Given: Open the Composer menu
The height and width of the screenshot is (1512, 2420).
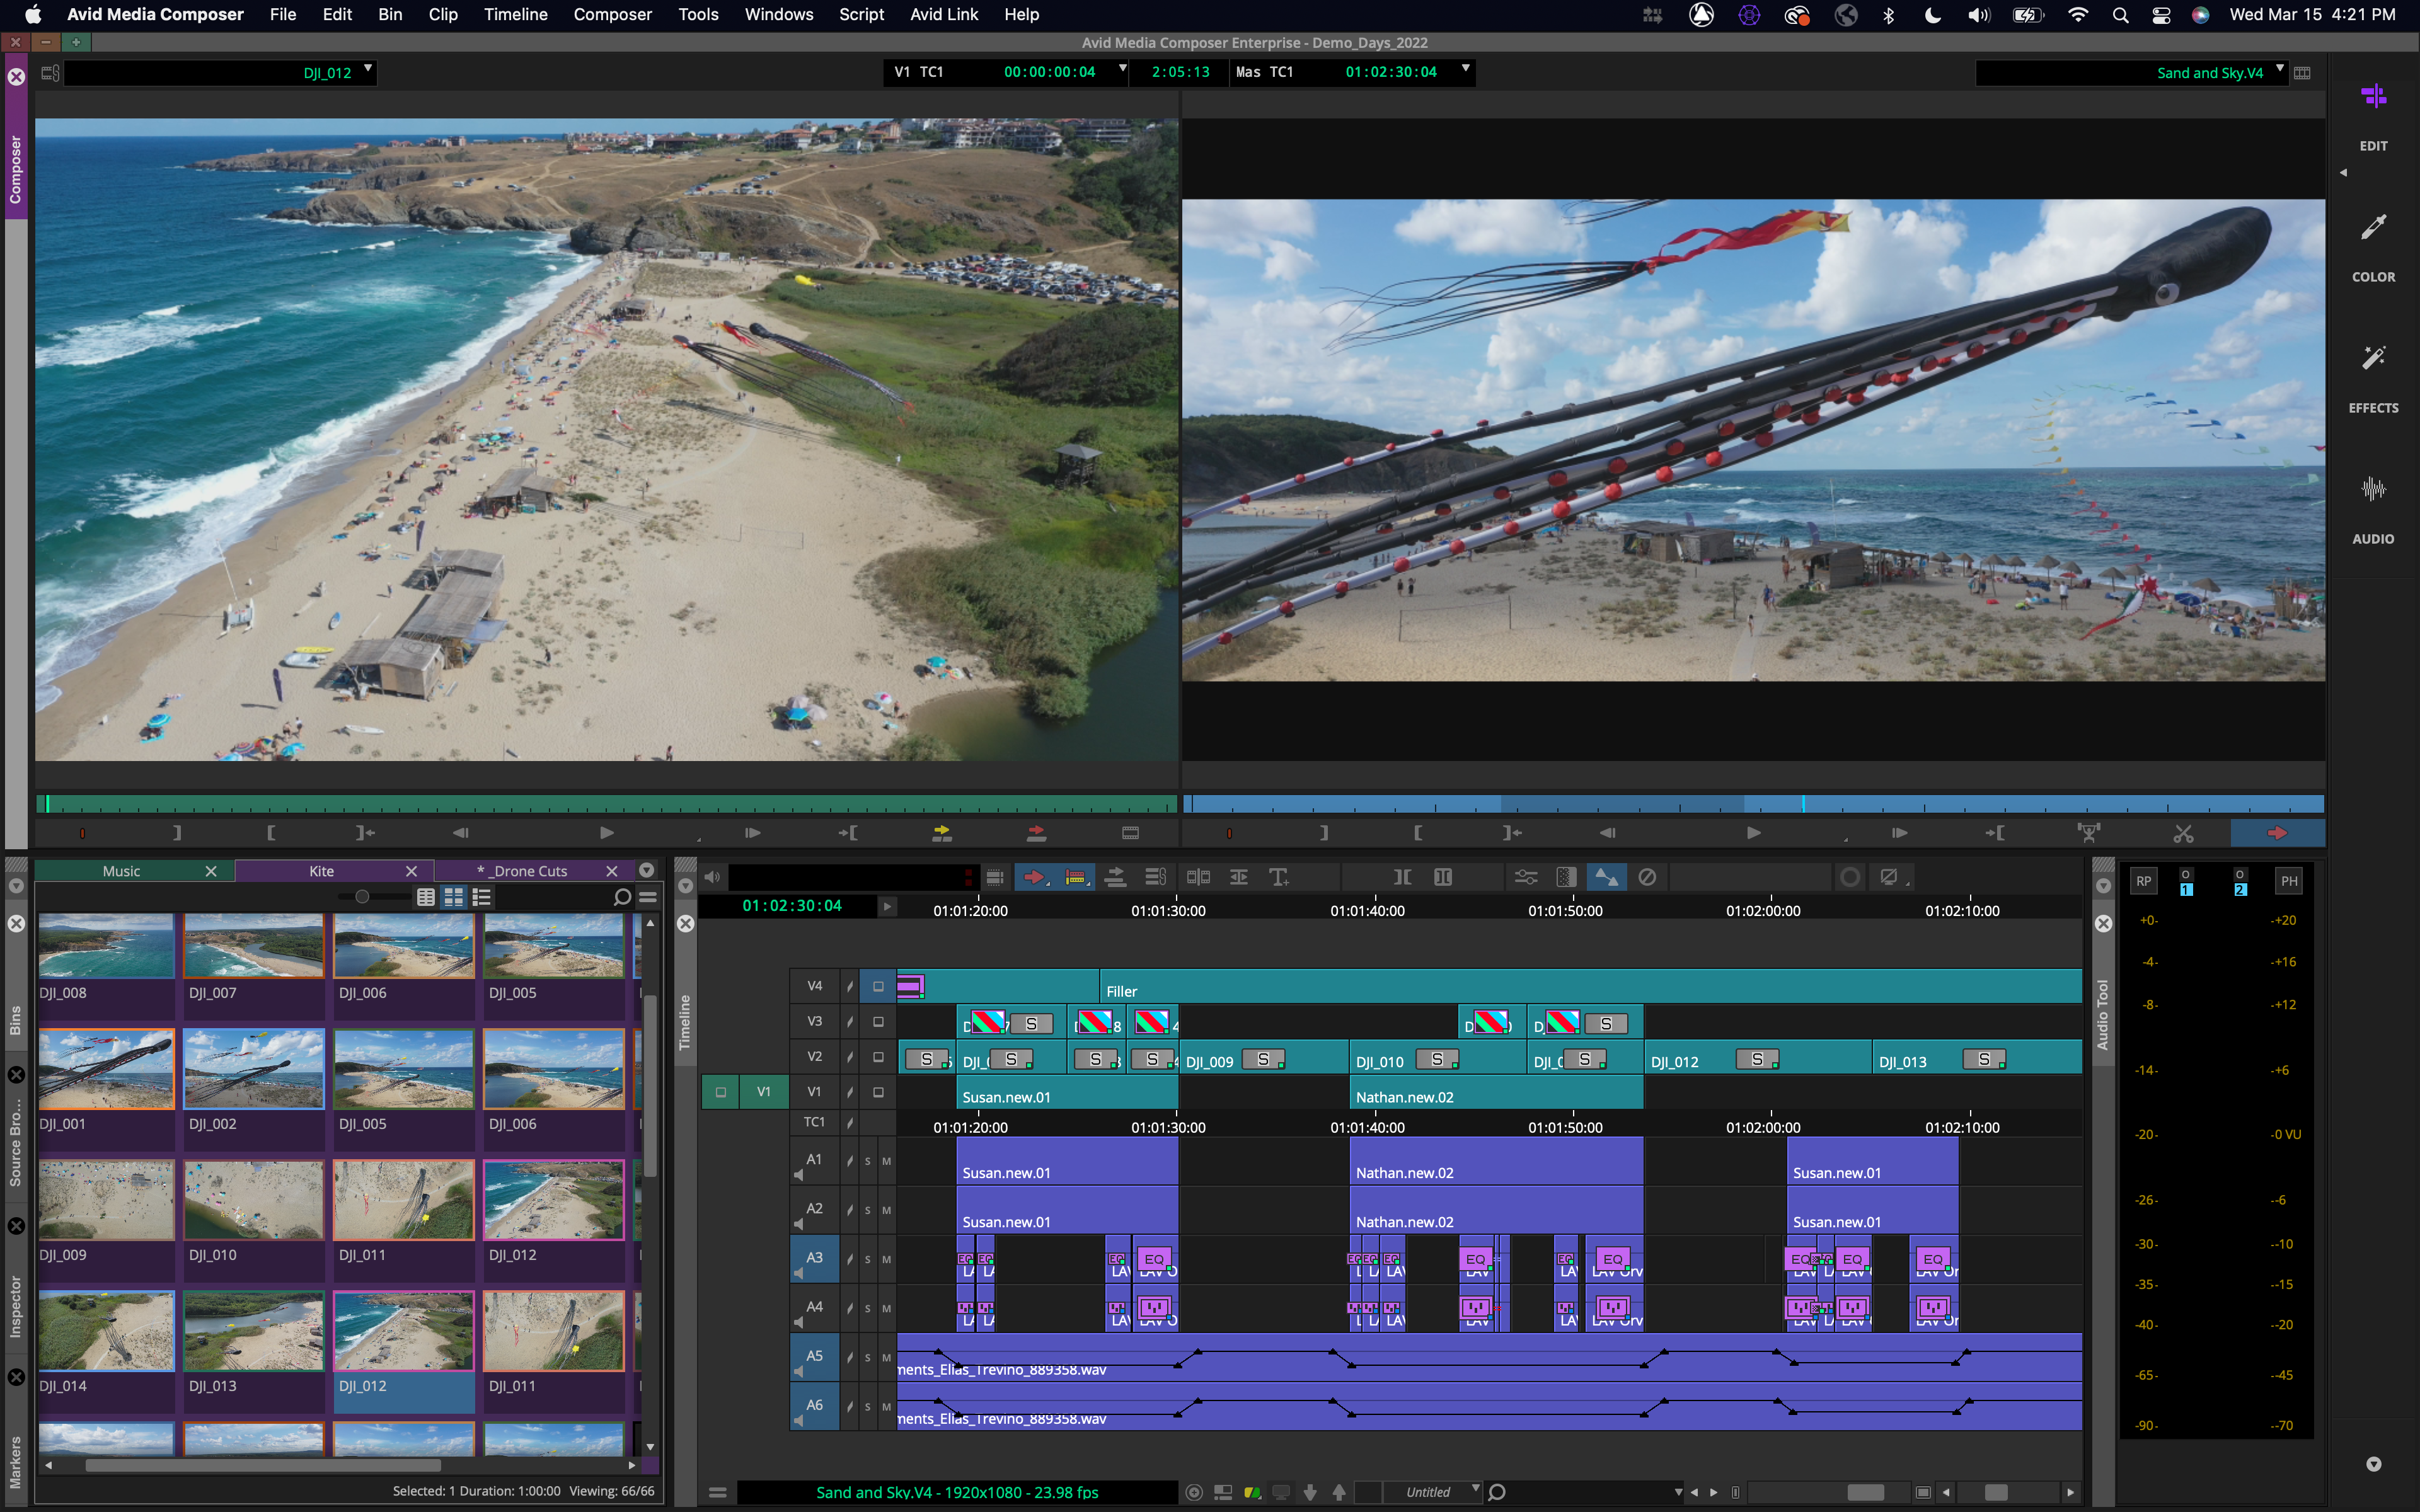Looking at the screenshot, I should (612, 14).
